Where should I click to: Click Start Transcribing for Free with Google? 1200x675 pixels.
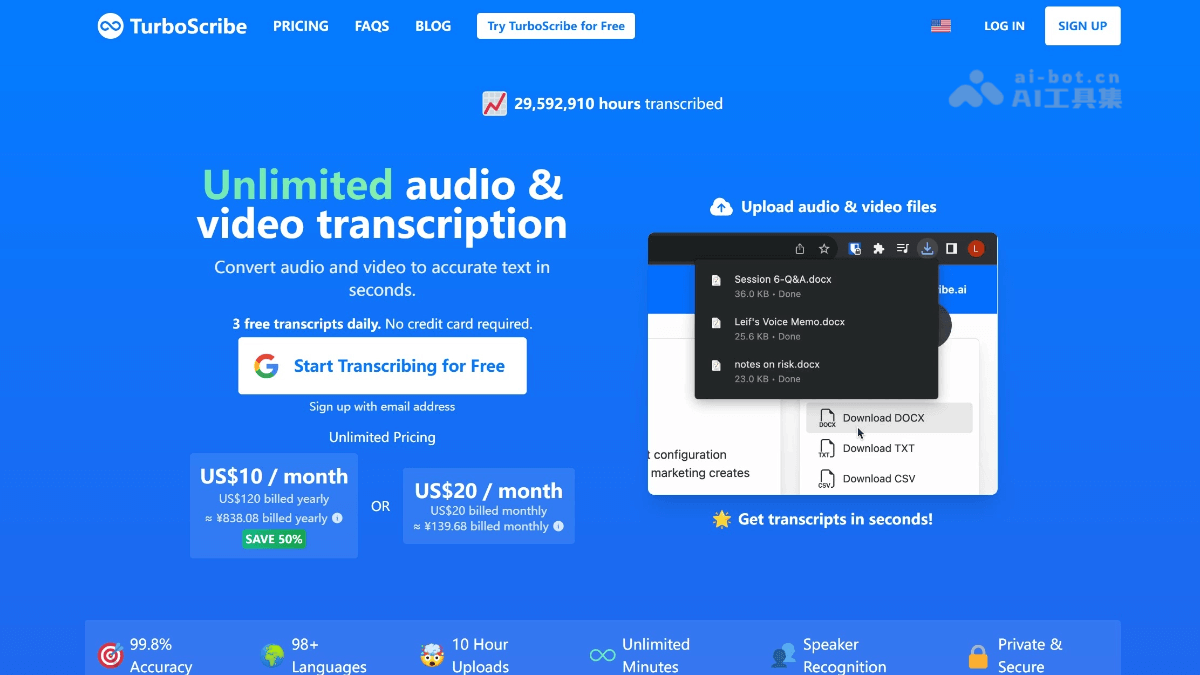click(x=382, y=365)
